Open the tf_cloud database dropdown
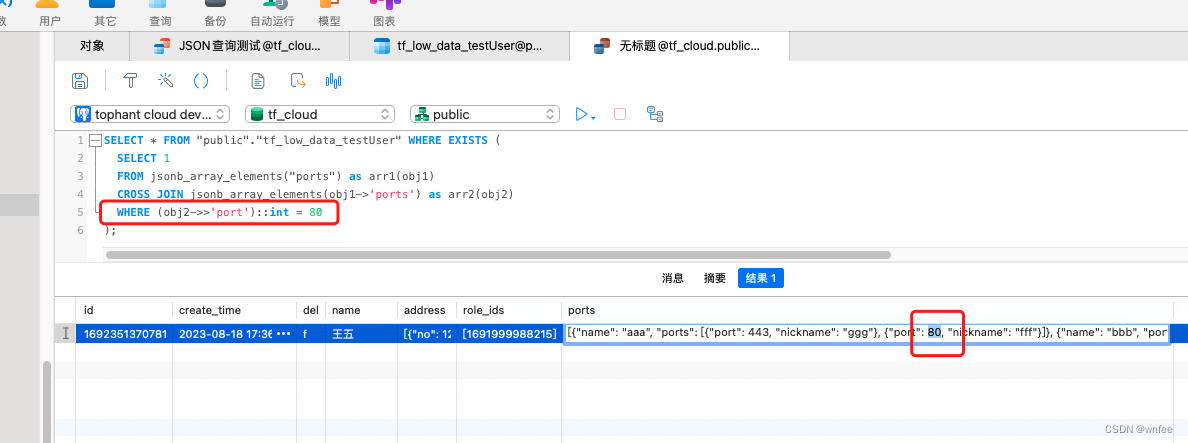 [320, 114]
